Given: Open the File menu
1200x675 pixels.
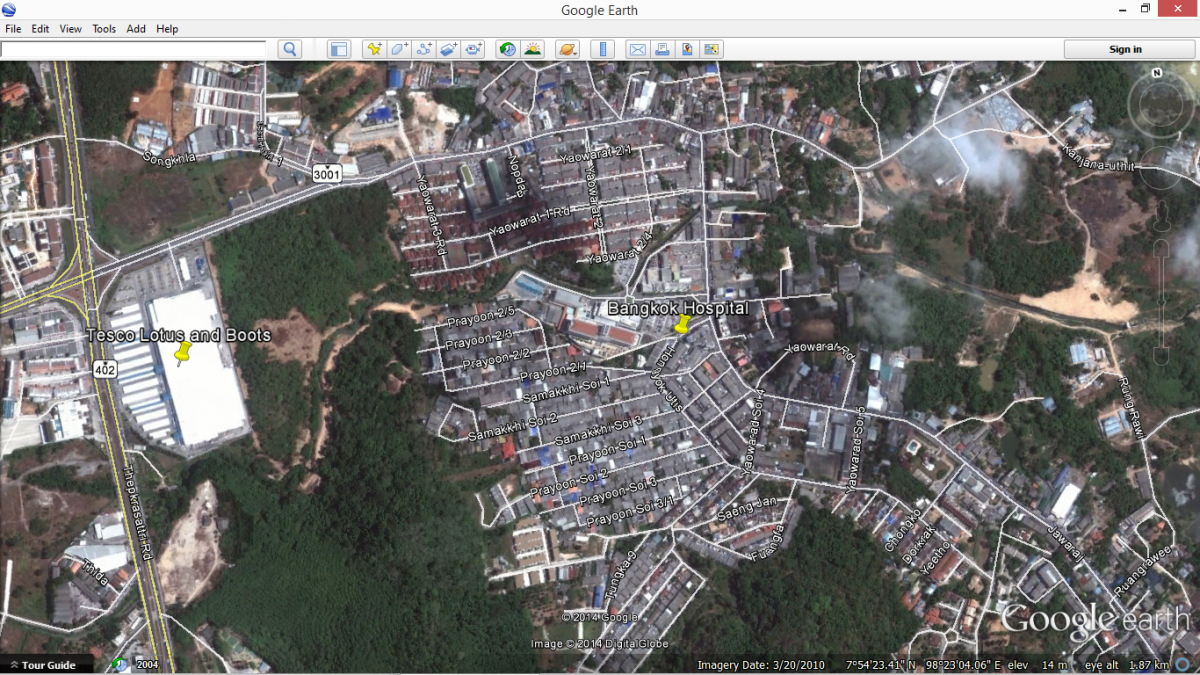Looking at the screenshot, I should pyautogui.click(x=13, y=29).
